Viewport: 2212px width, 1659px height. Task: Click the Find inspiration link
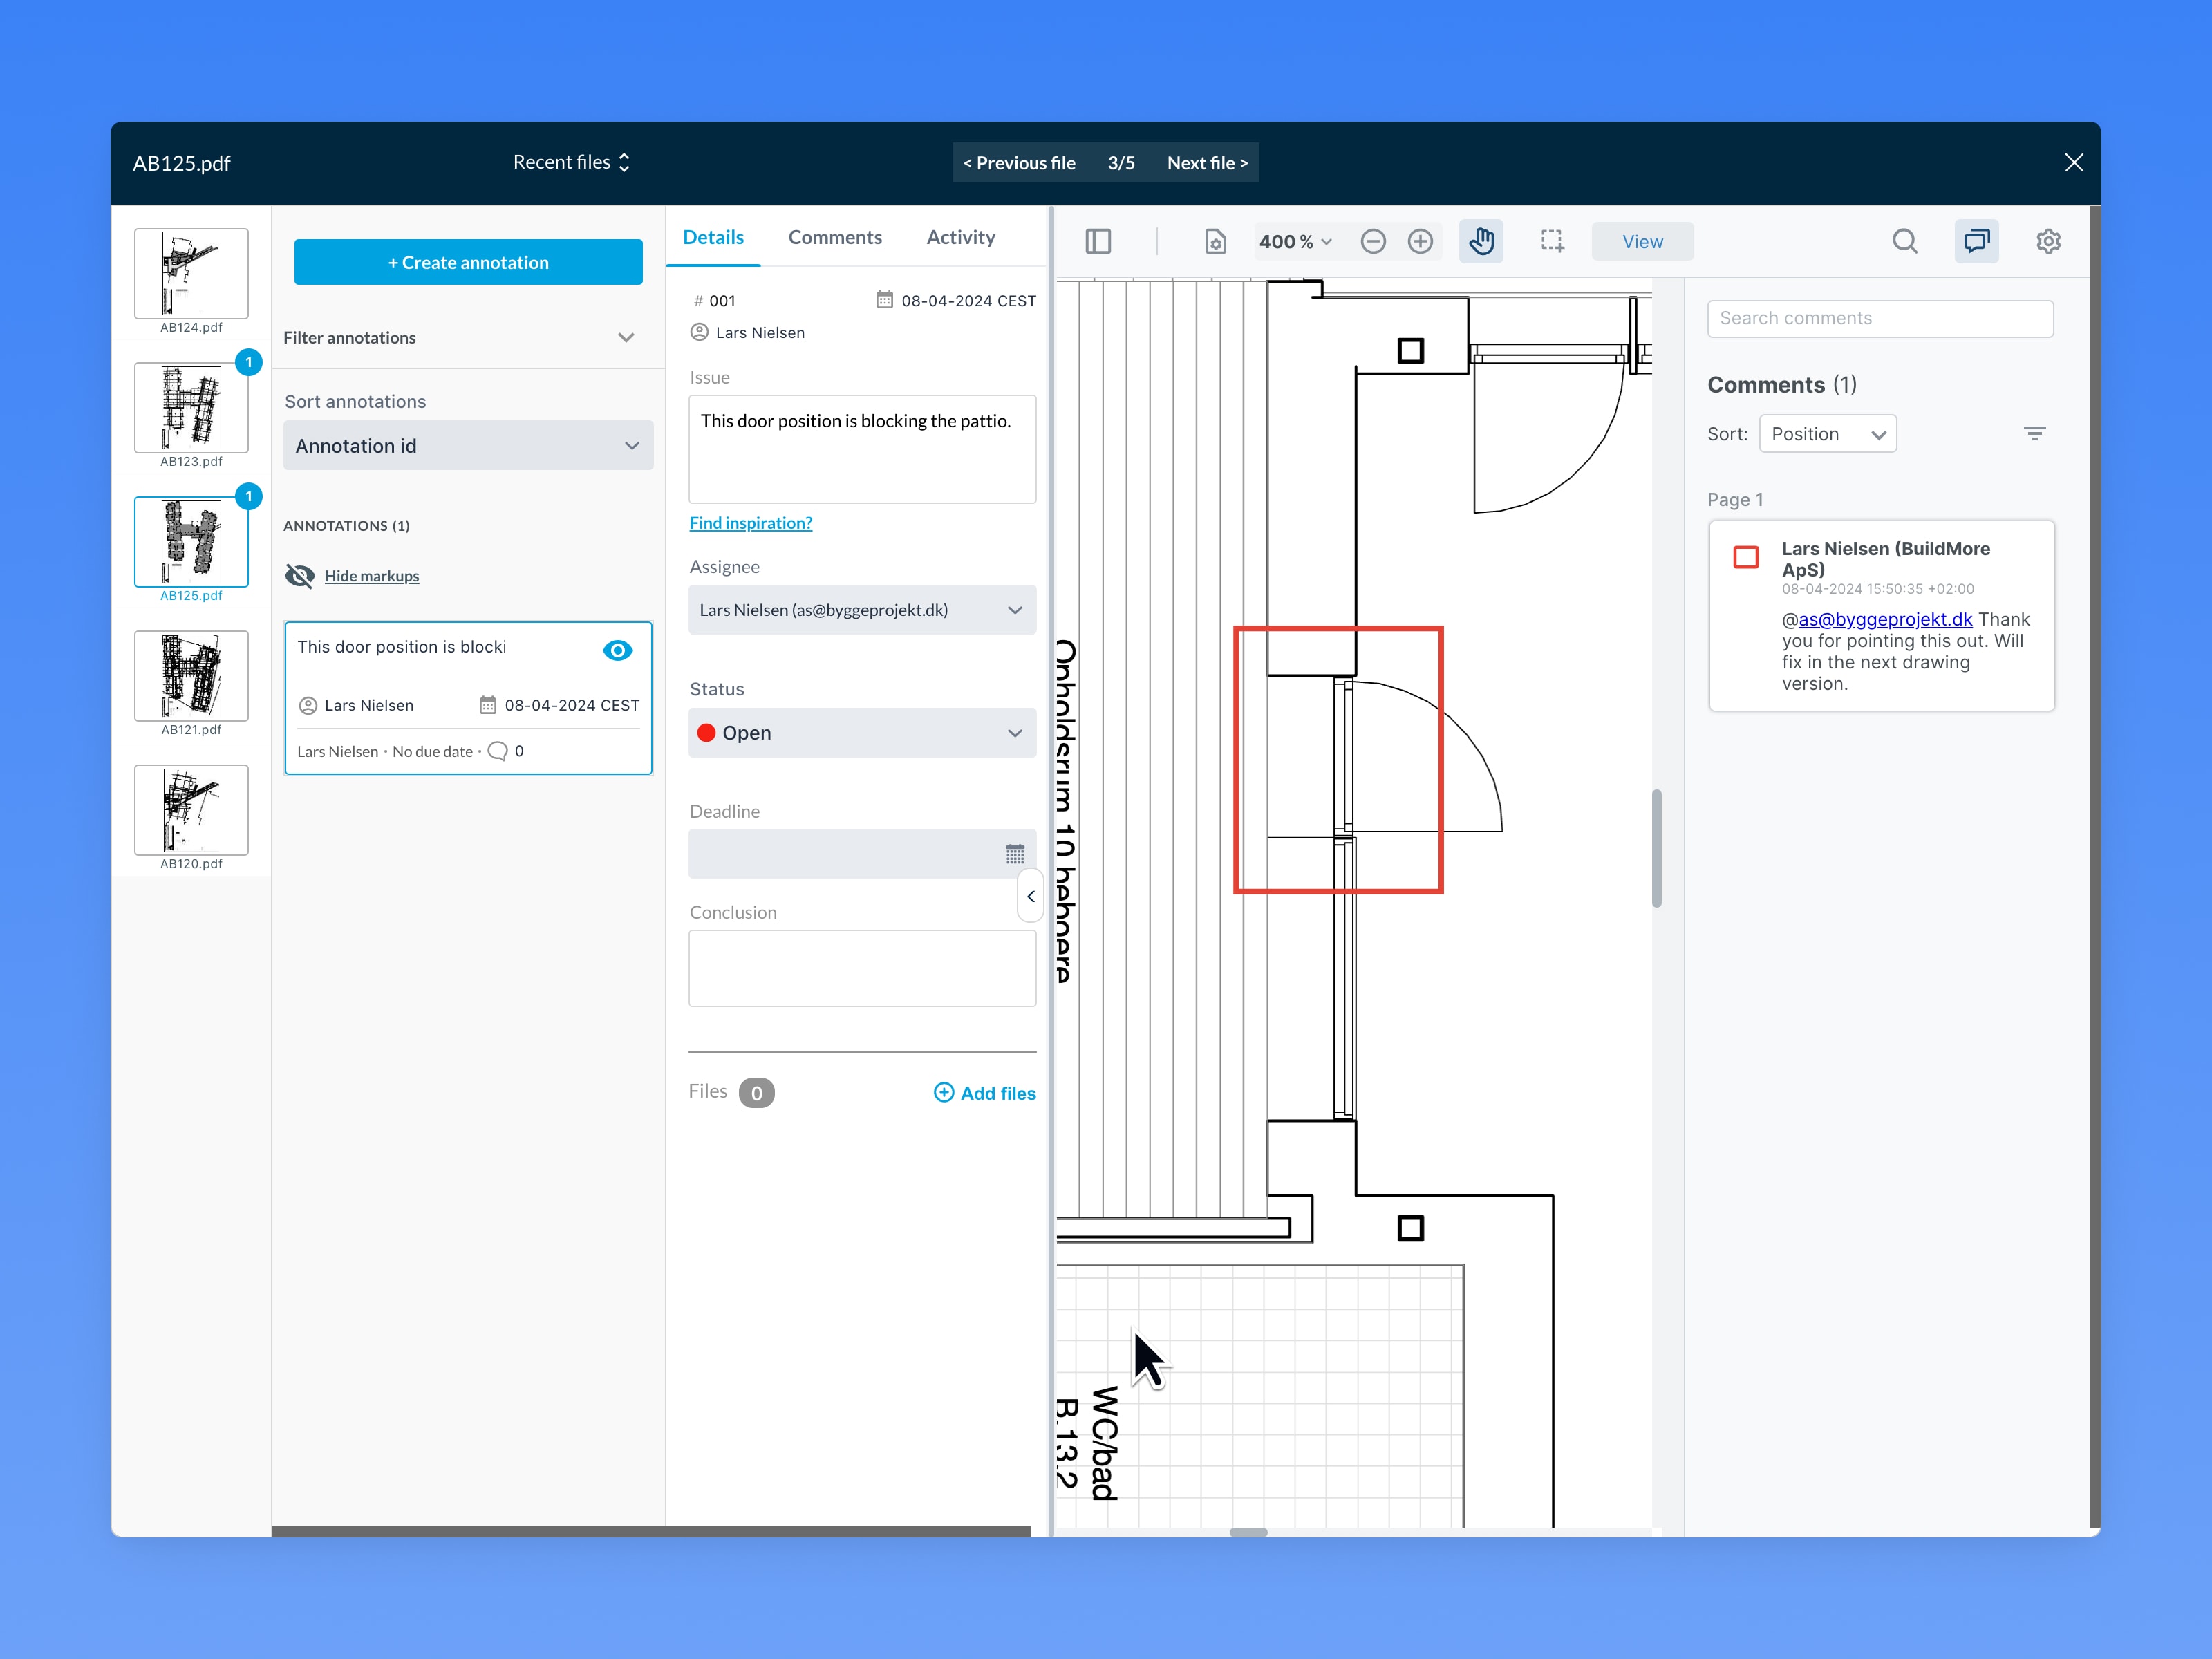[750, 523]
